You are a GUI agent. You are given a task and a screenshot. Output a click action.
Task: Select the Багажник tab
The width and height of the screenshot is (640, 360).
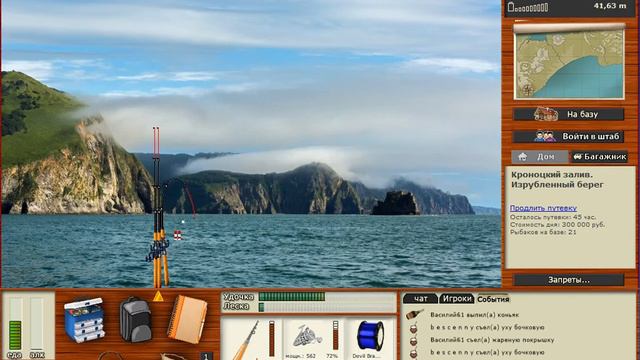click(600, 157)
